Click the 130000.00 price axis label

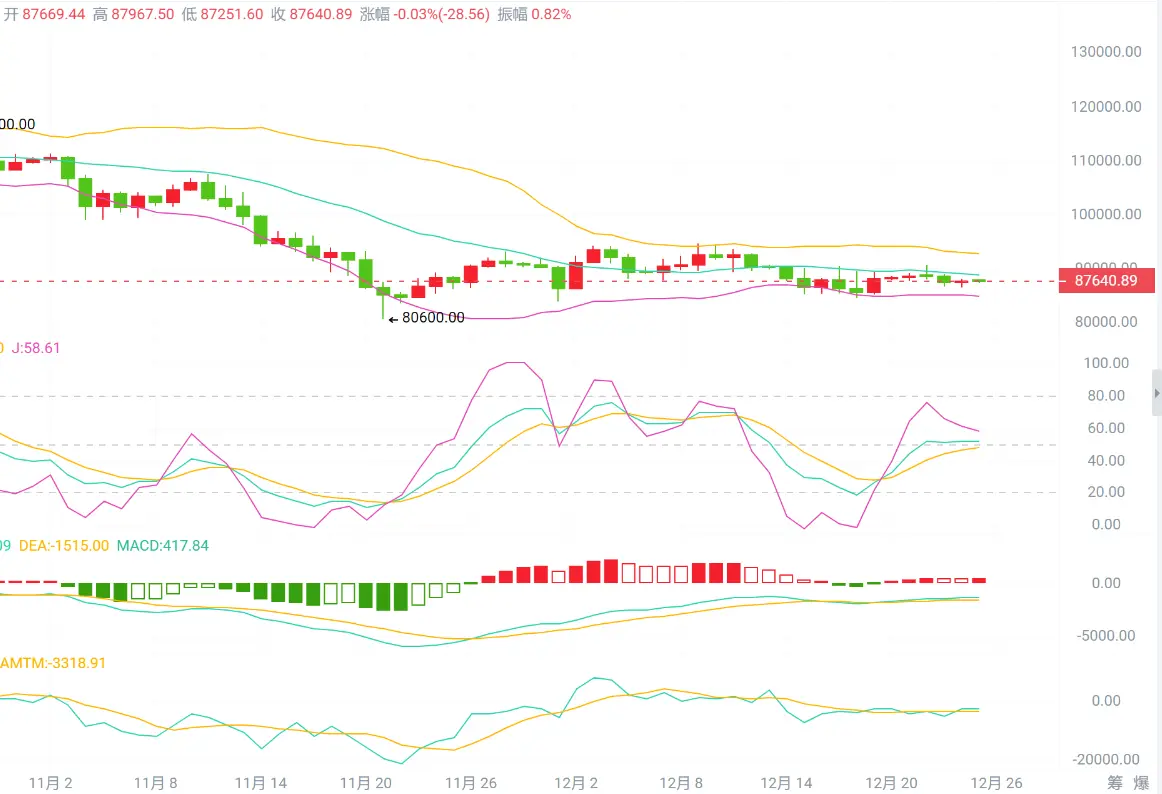(1106, 52)
